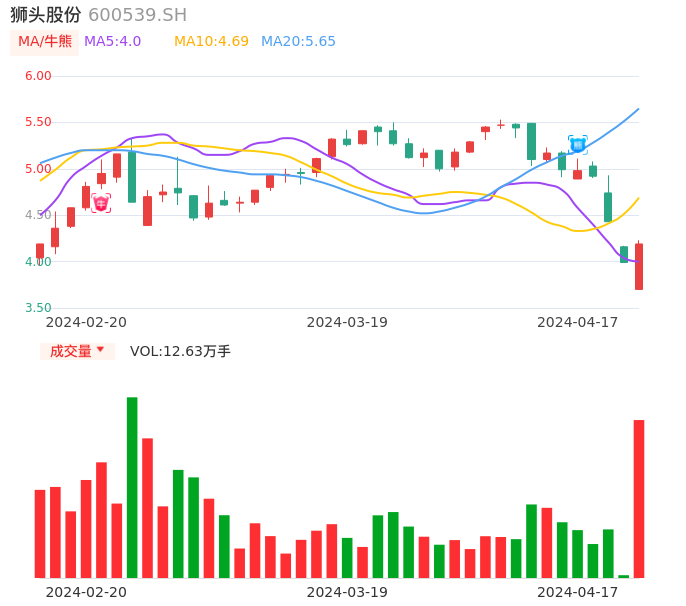The image size is (686, 606).
Task: Click the final red candlestick at far right
Action: click(639, 266)
